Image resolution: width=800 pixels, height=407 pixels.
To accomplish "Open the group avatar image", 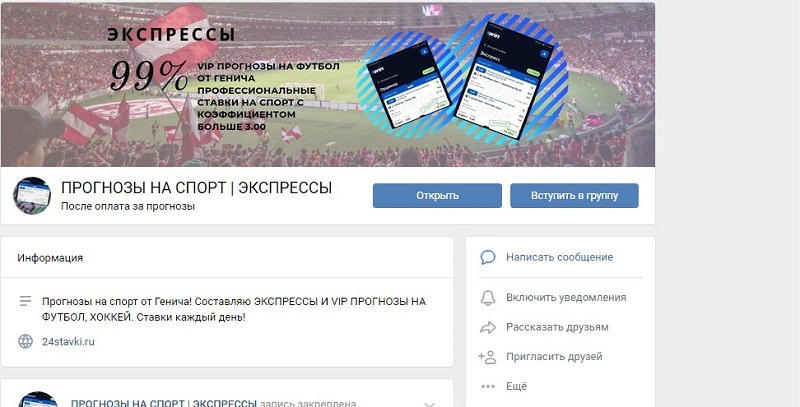I will click(x=32, y=195).
